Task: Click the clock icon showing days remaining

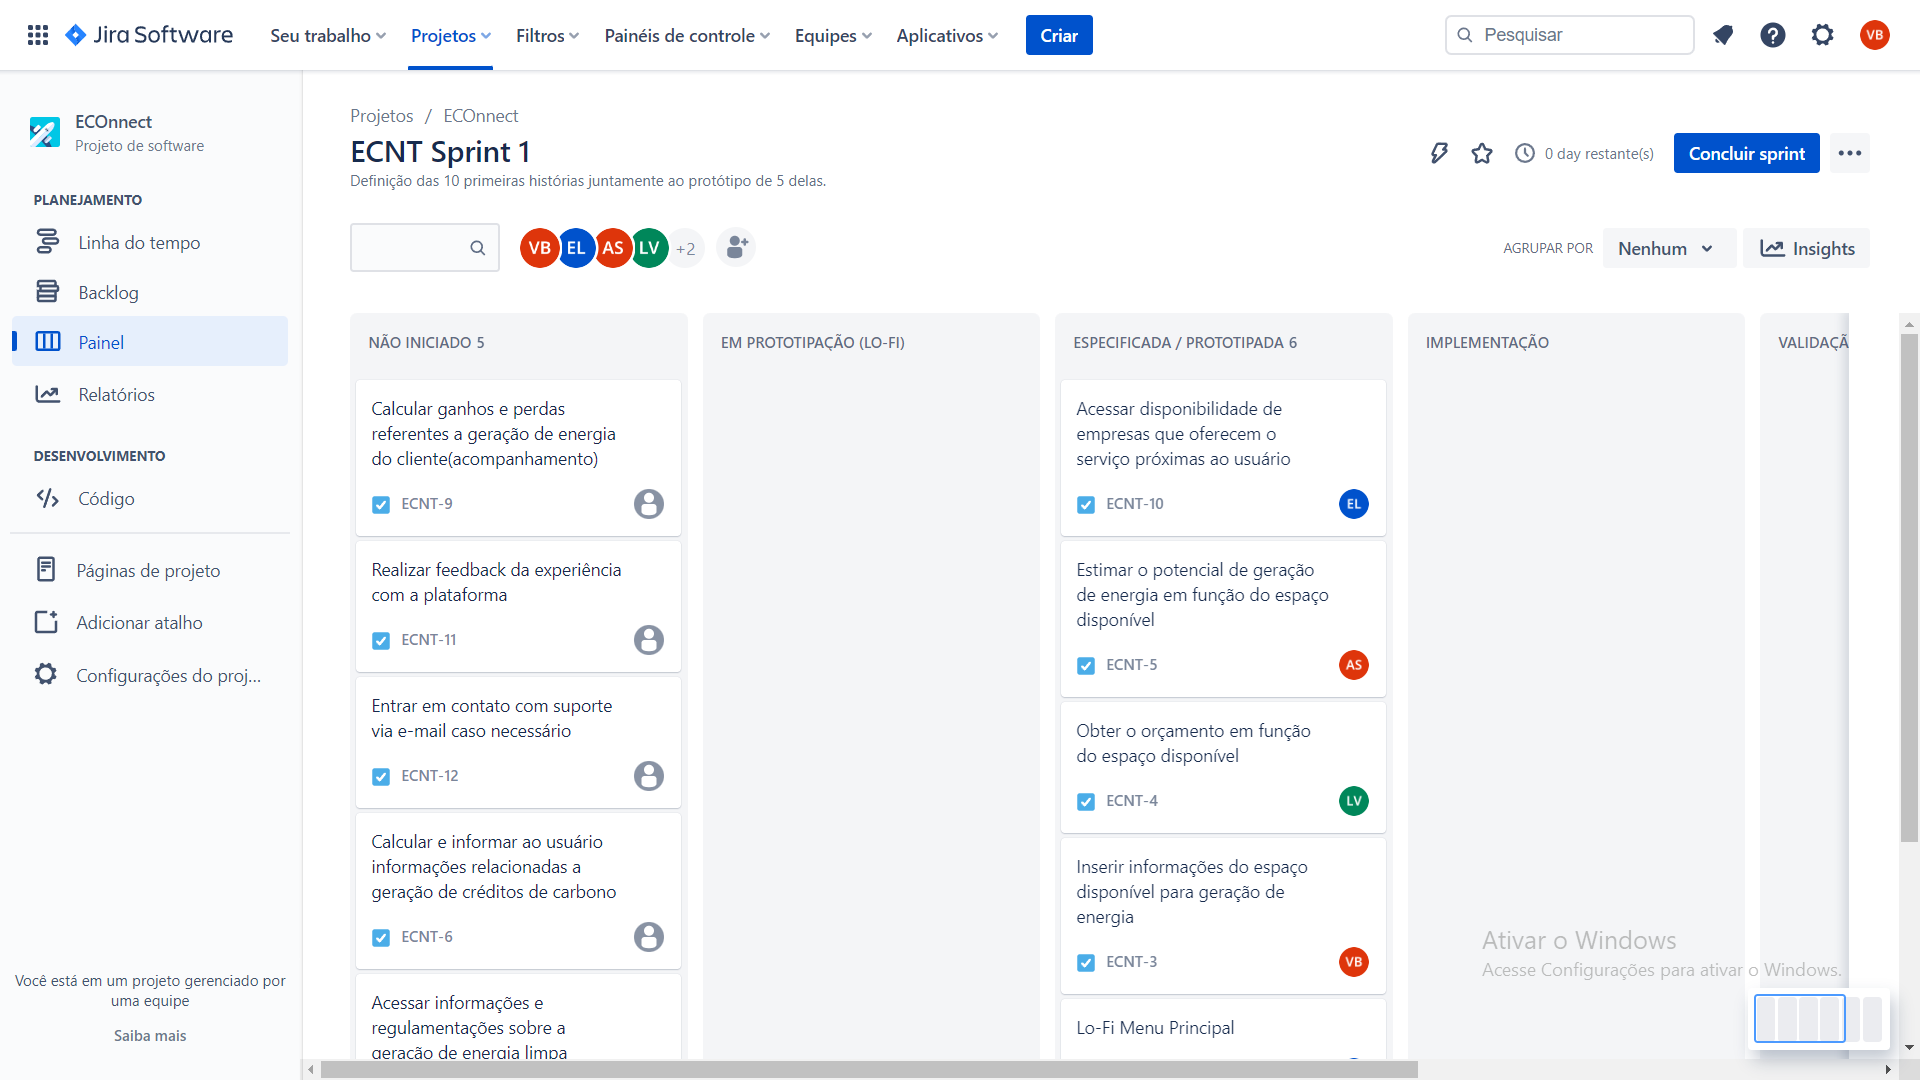Action: 1524,153
